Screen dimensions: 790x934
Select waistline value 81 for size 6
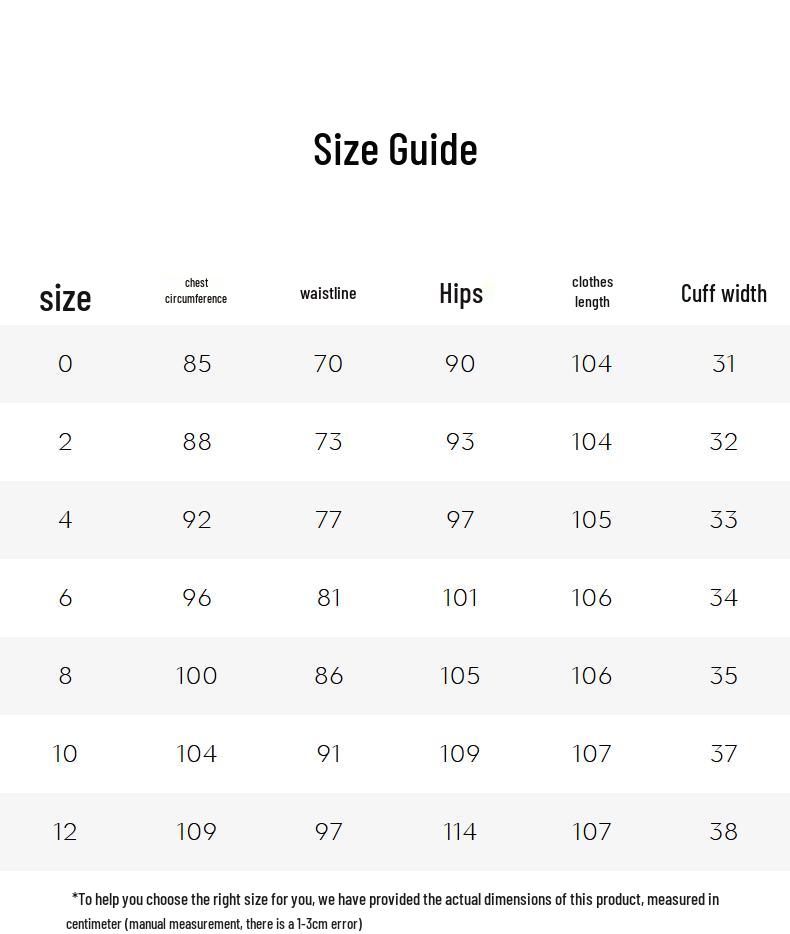point(328,598)
